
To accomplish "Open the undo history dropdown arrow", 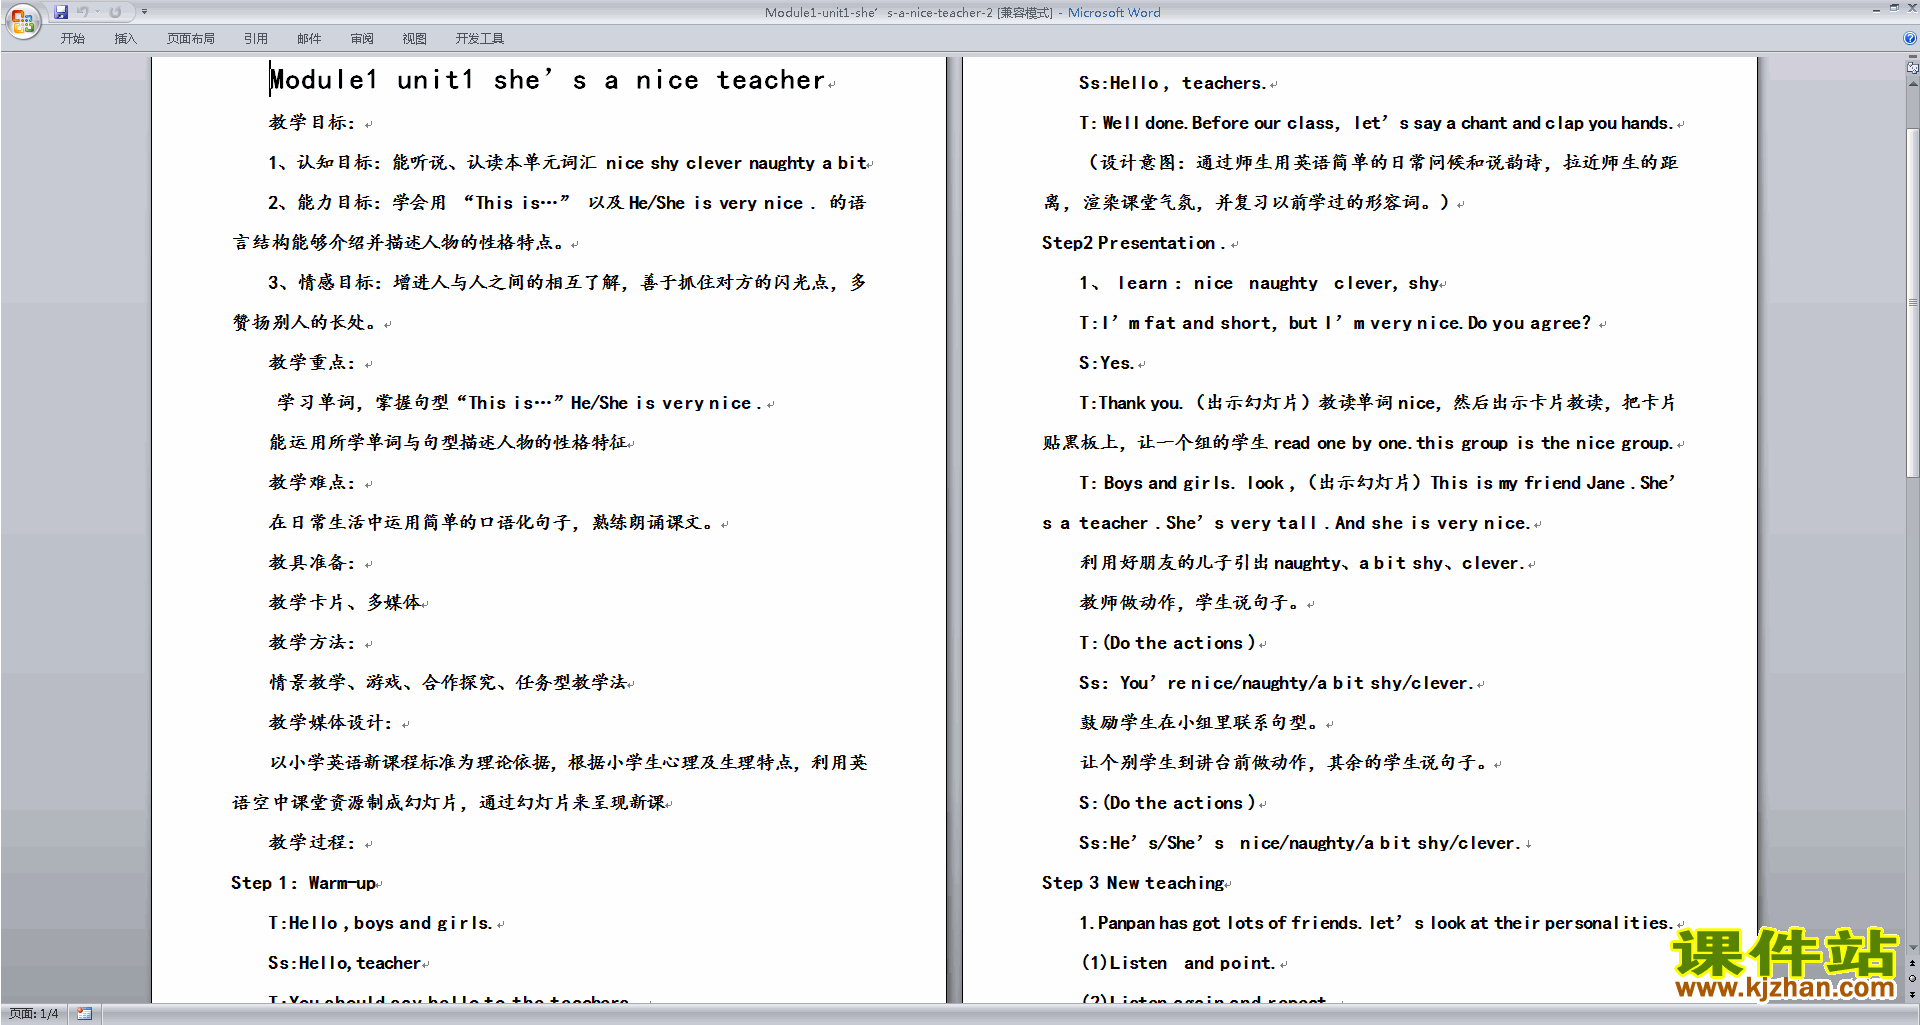I will 97,12.
